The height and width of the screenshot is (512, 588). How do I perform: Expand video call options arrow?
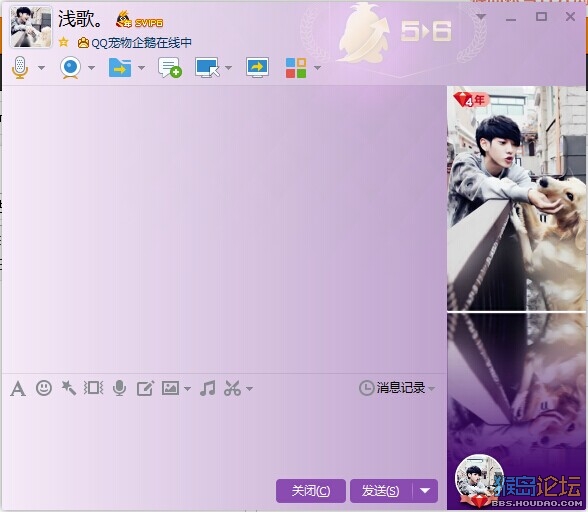point(91,68)
